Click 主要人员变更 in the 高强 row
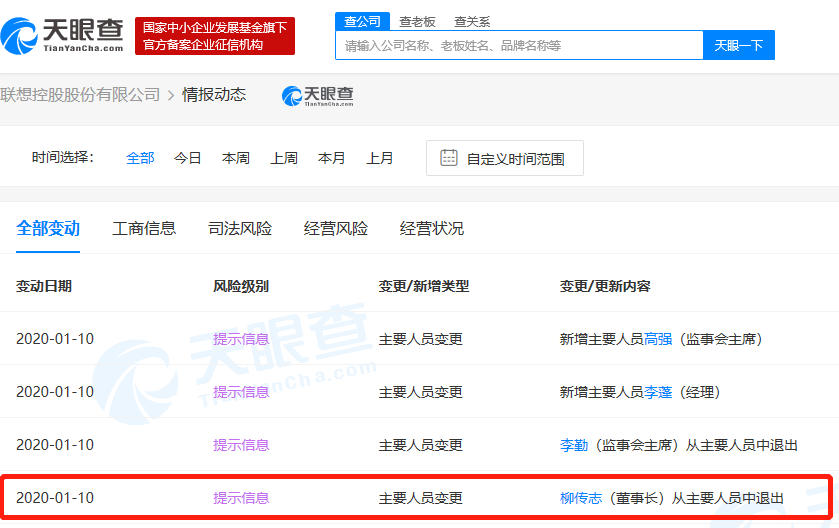 click(x=421, y=339)
